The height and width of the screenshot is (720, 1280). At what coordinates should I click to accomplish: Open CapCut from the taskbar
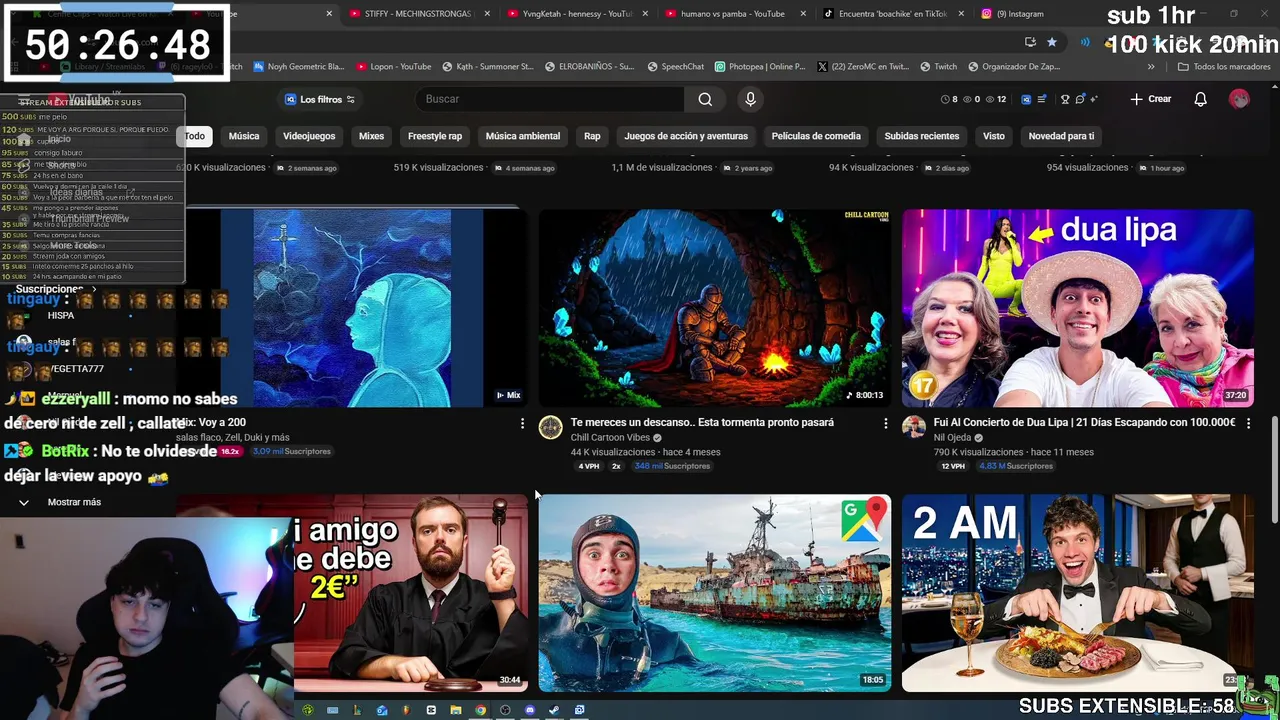[x=431, y=710]
